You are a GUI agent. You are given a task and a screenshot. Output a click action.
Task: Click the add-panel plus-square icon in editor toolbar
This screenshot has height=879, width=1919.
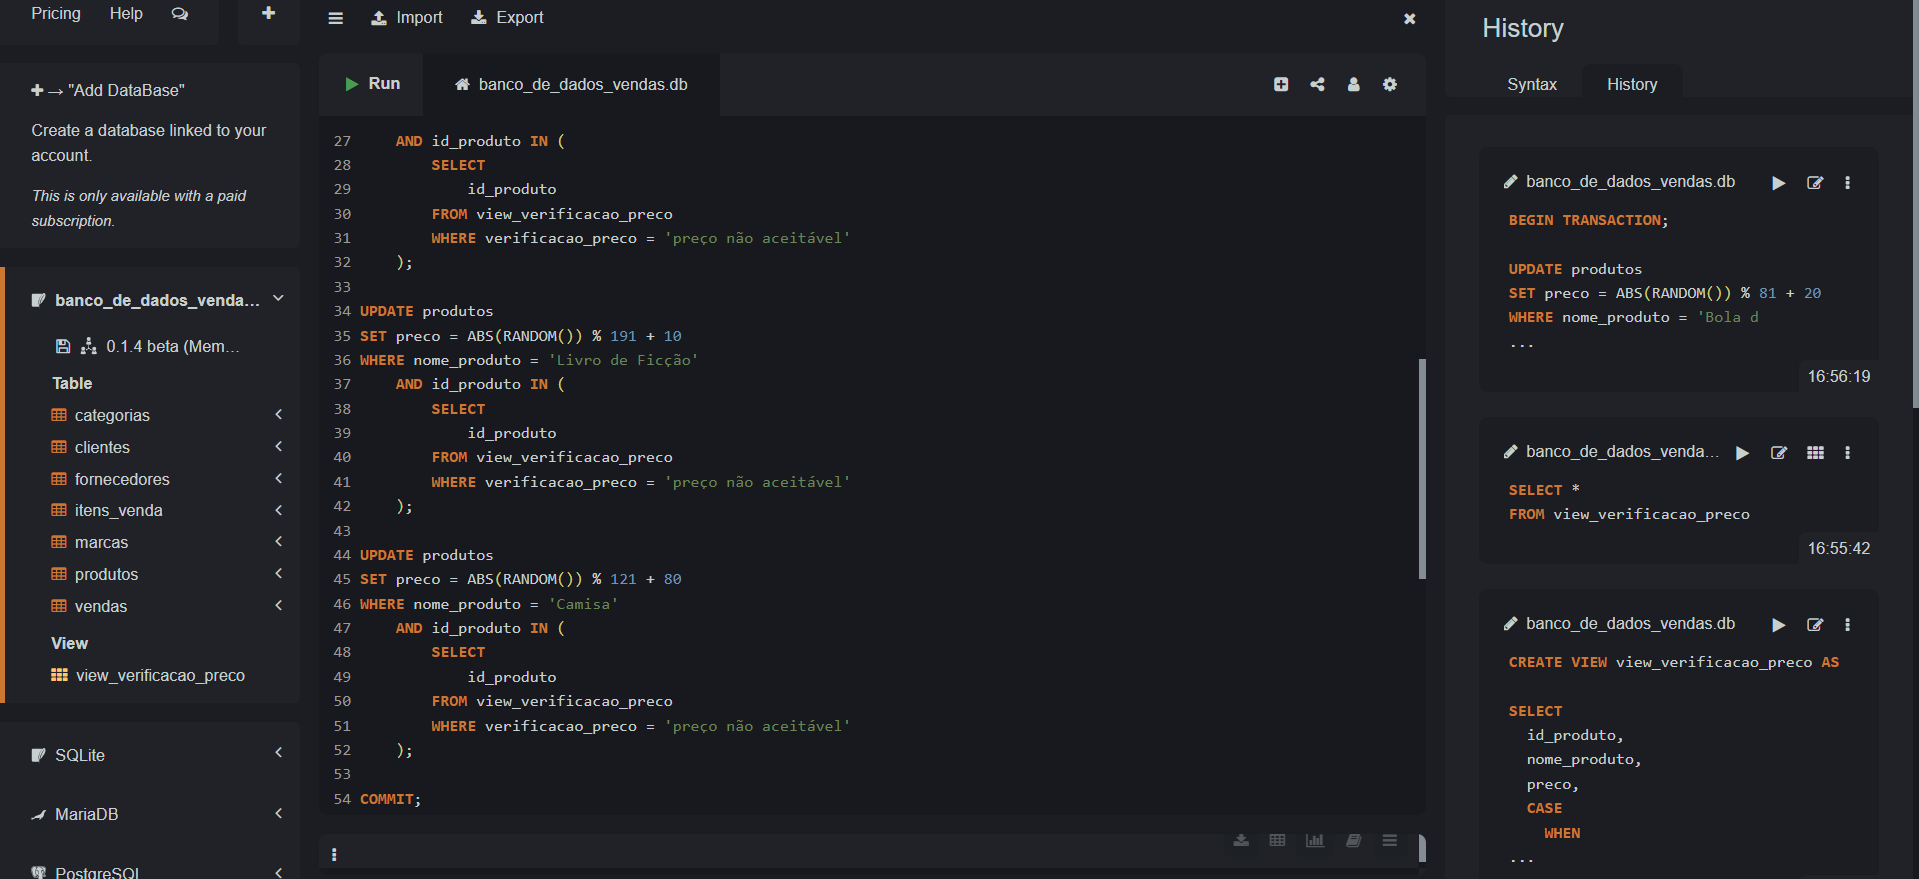pos(1281,84)
